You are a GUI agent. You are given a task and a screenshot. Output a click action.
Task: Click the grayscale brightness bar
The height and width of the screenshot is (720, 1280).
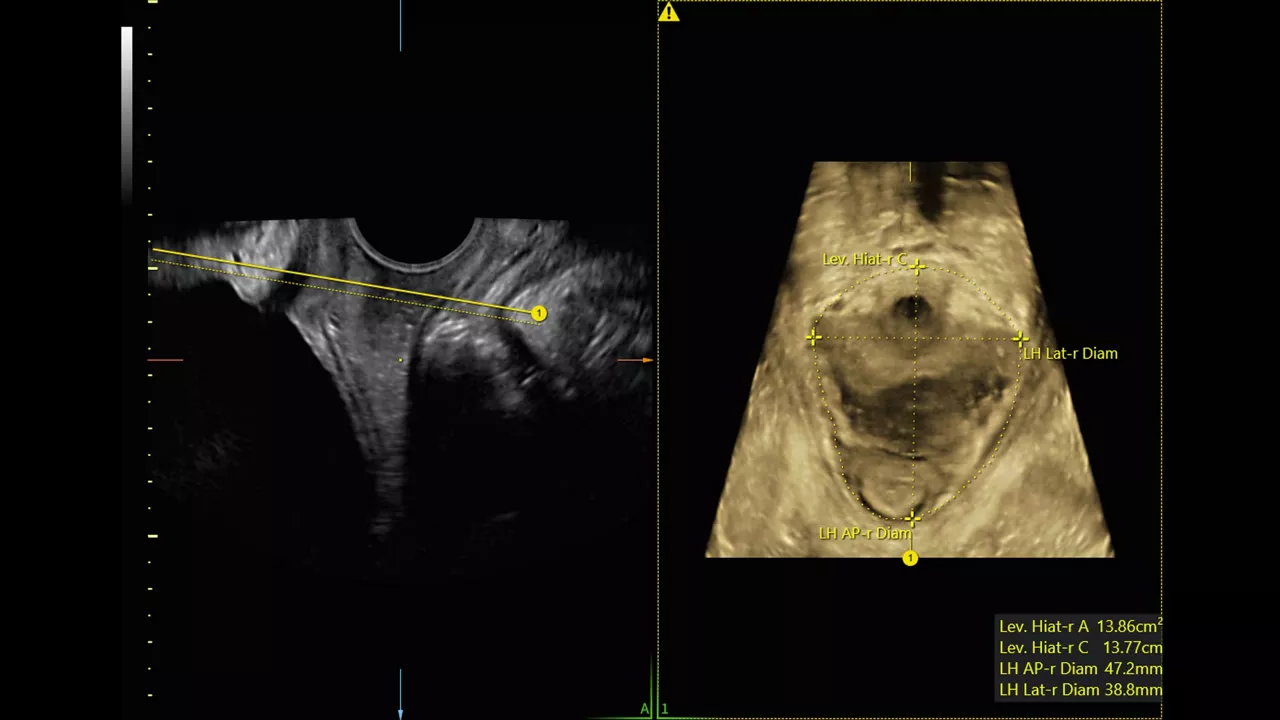pos(127,115)
